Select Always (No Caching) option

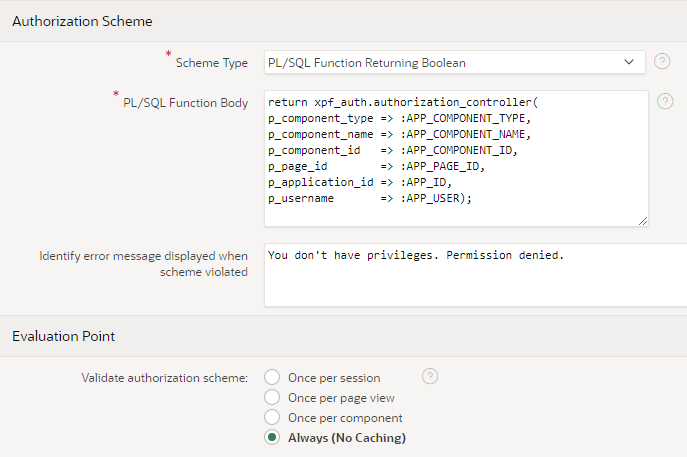[272, 437]
